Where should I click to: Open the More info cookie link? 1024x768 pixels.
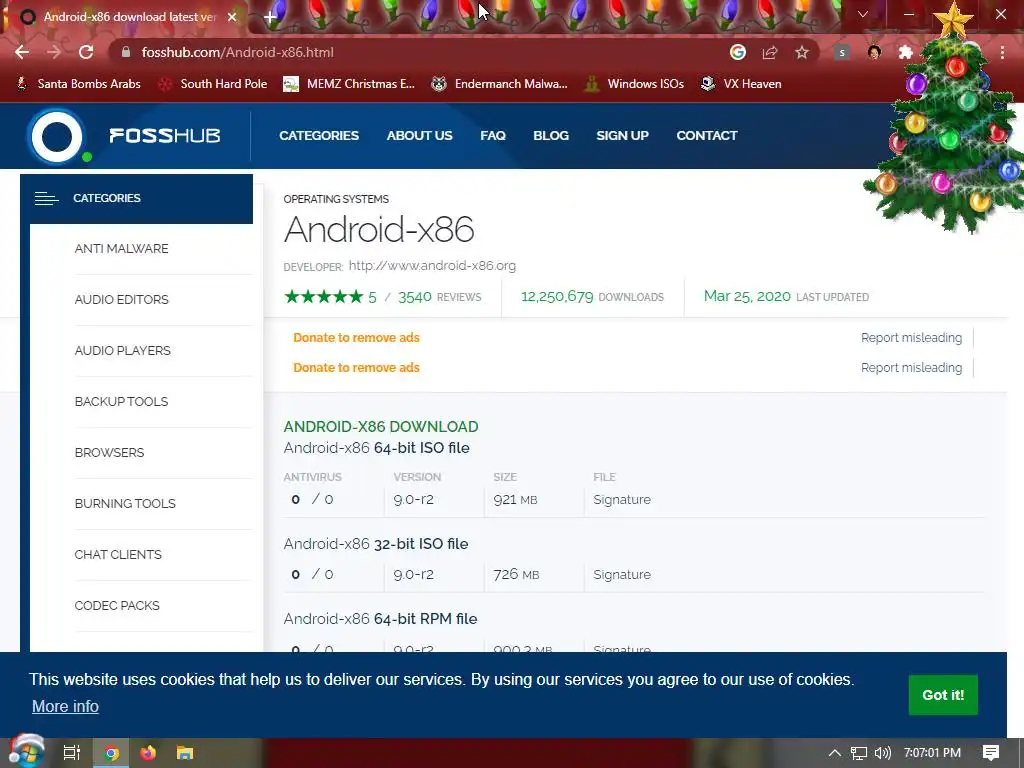65,707
